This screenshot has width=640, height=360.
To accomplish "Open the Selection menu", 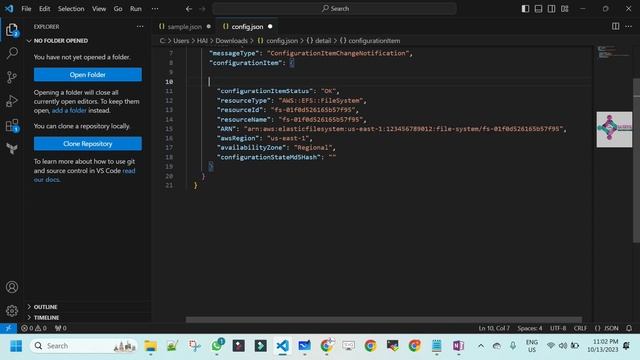I will [71, 9].
